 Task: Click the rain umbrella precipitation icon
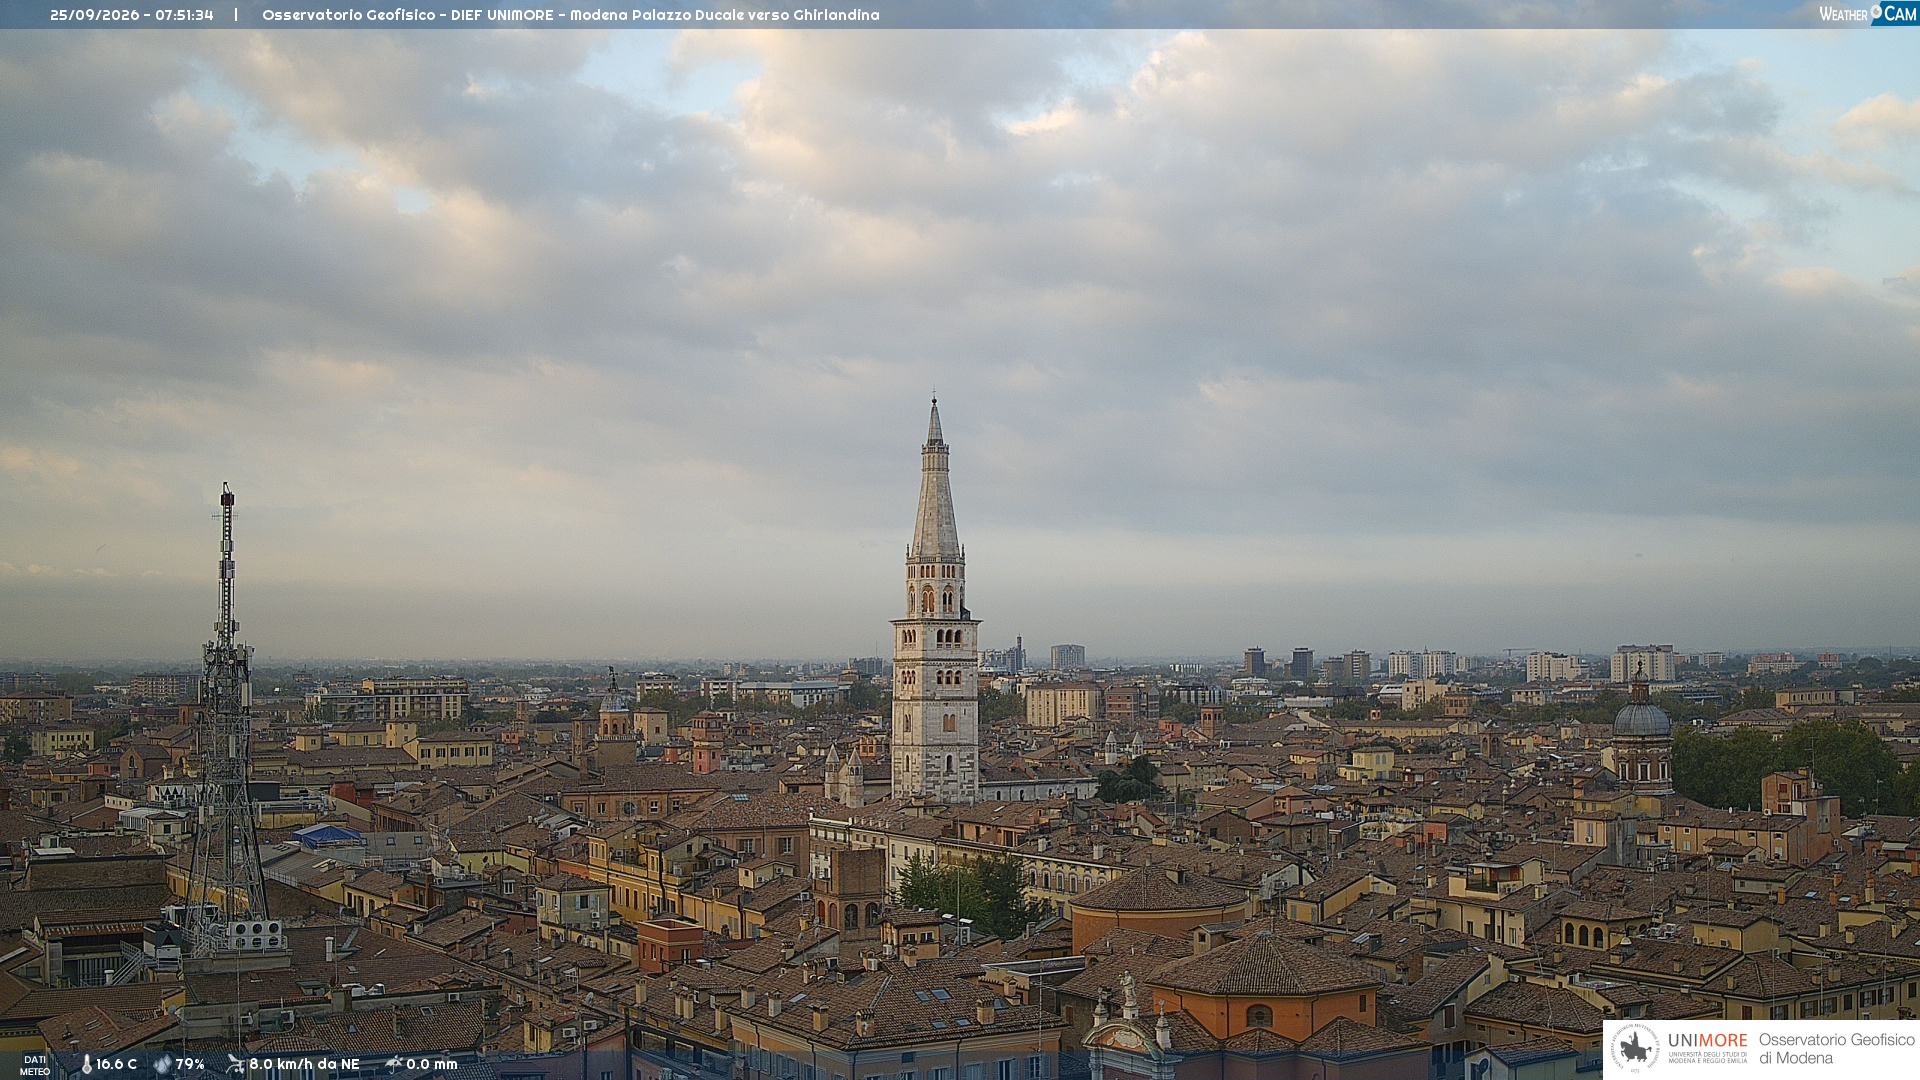tap(394, 1064)
